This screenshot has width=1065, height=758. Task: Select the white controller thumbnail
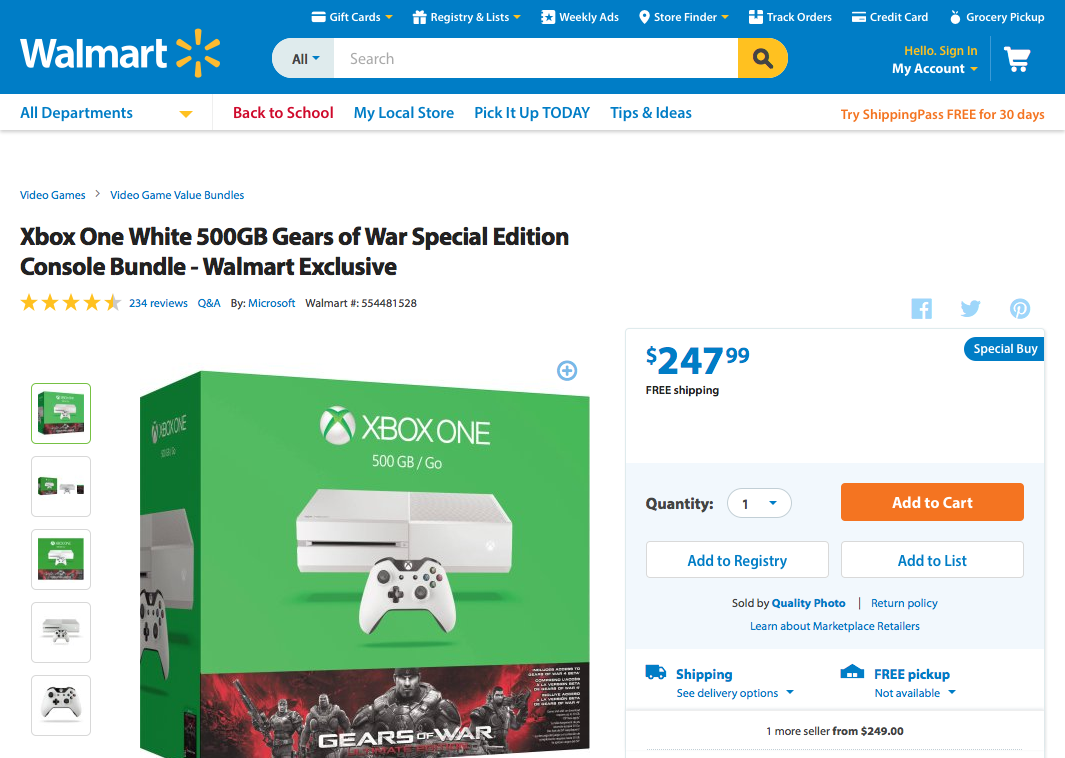click(61, 705)
